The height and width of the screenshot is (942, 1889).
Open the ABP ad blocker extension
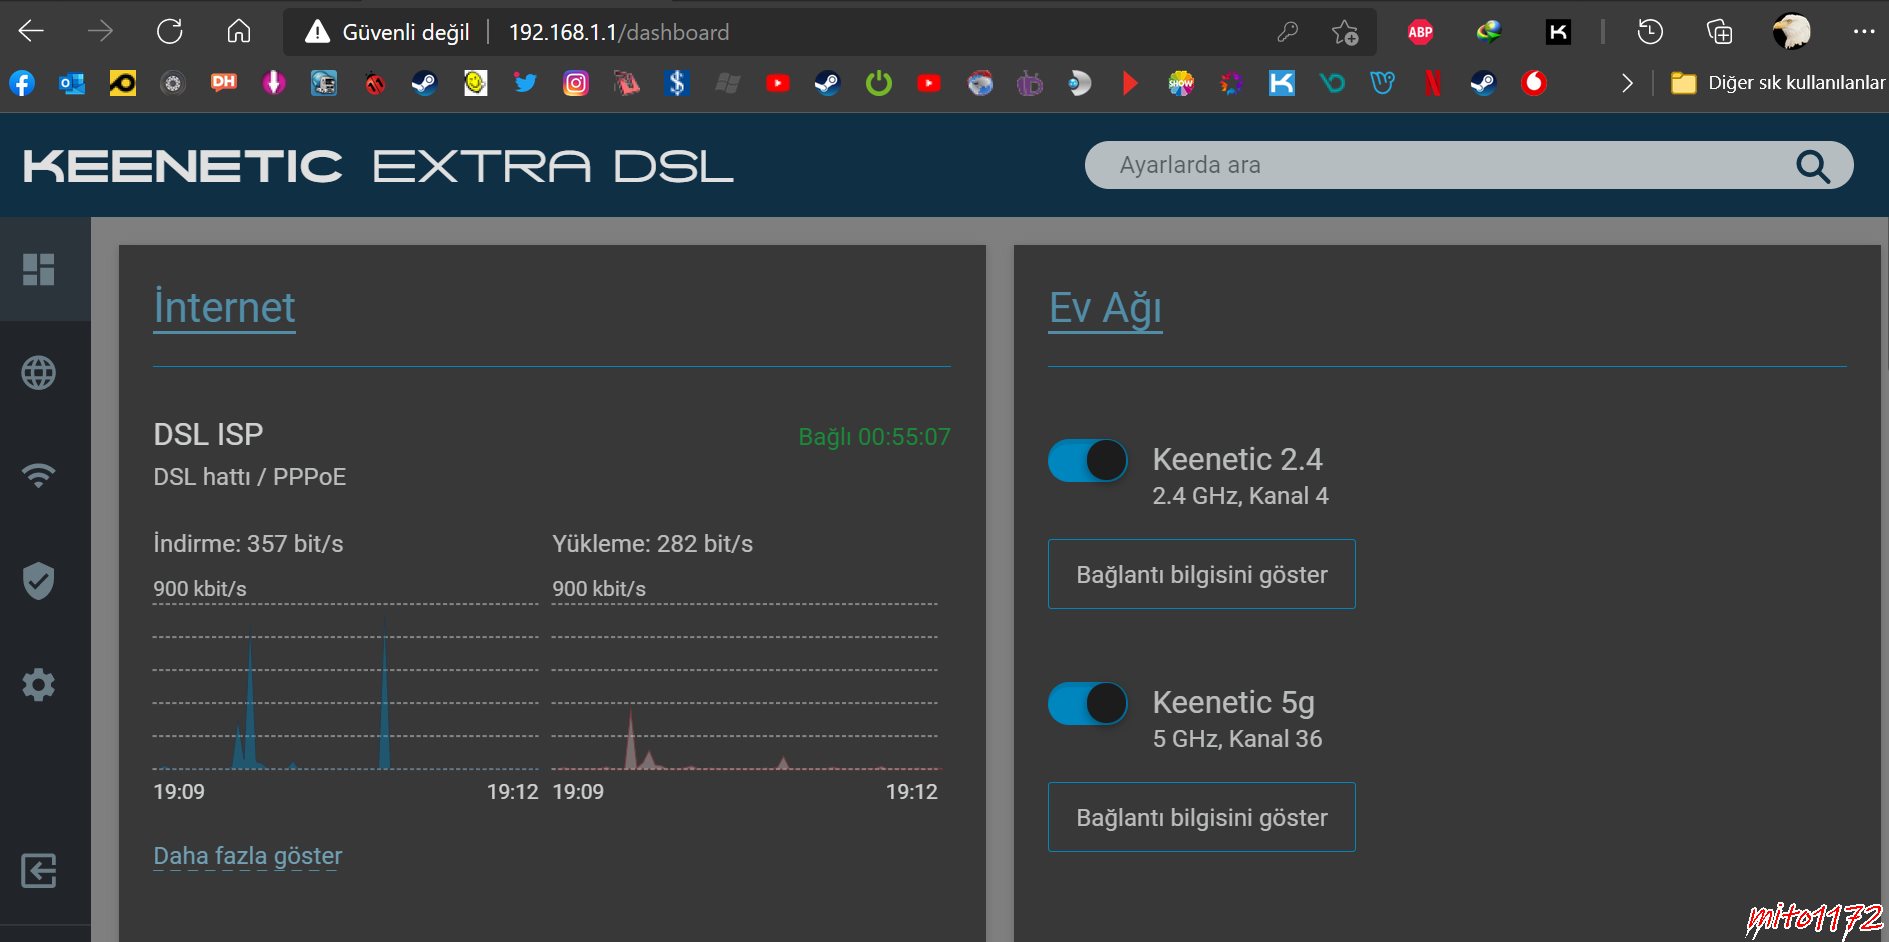click(x=1420, y=32)
